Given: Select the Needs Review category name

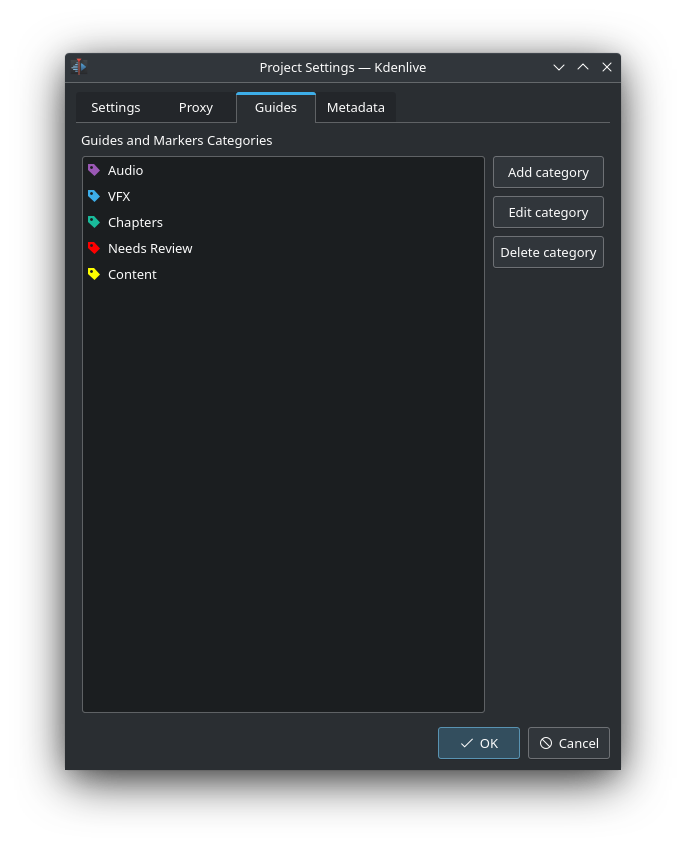Looking at the screenshot, I should click(x=150, y=248).
